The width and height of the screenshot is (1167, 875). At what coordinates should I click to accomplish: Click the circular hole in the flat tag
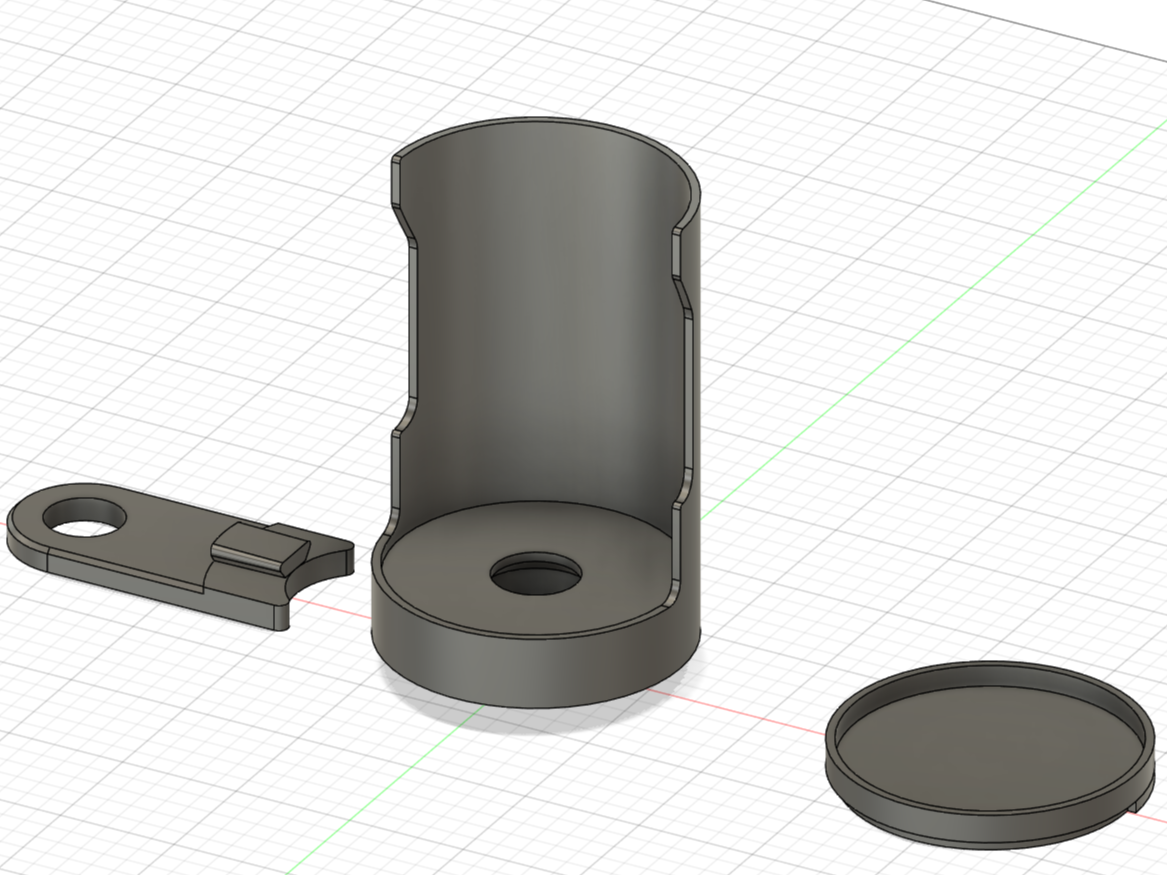86,517
